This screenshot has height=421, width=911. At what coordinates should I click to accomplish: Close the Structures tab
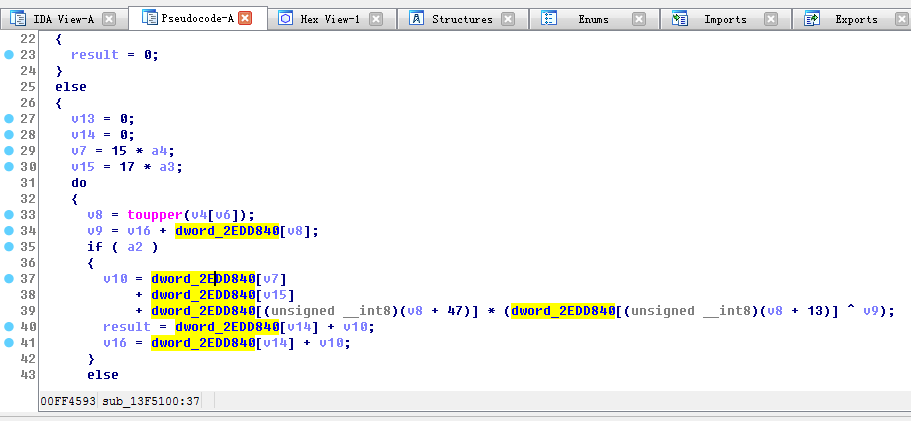tap(508, 19)
